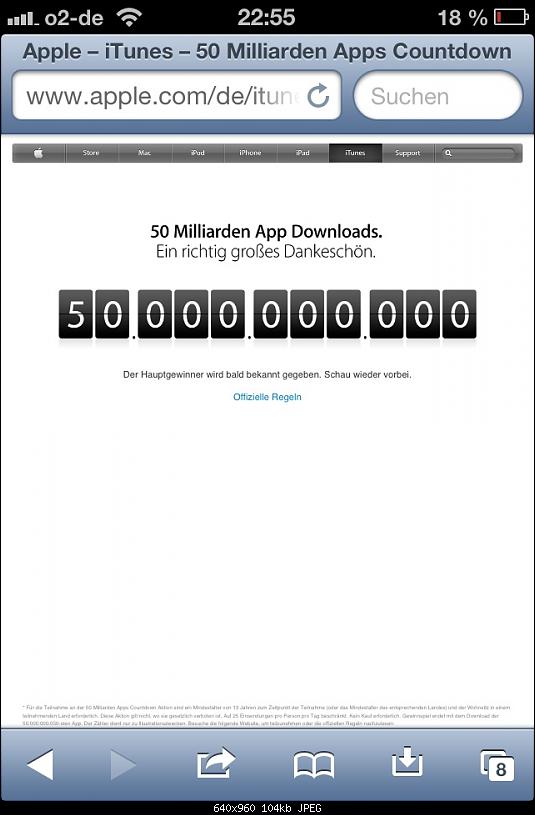Open the Support nav item
Screen dimensions: 535x815
tap(408, 153)
